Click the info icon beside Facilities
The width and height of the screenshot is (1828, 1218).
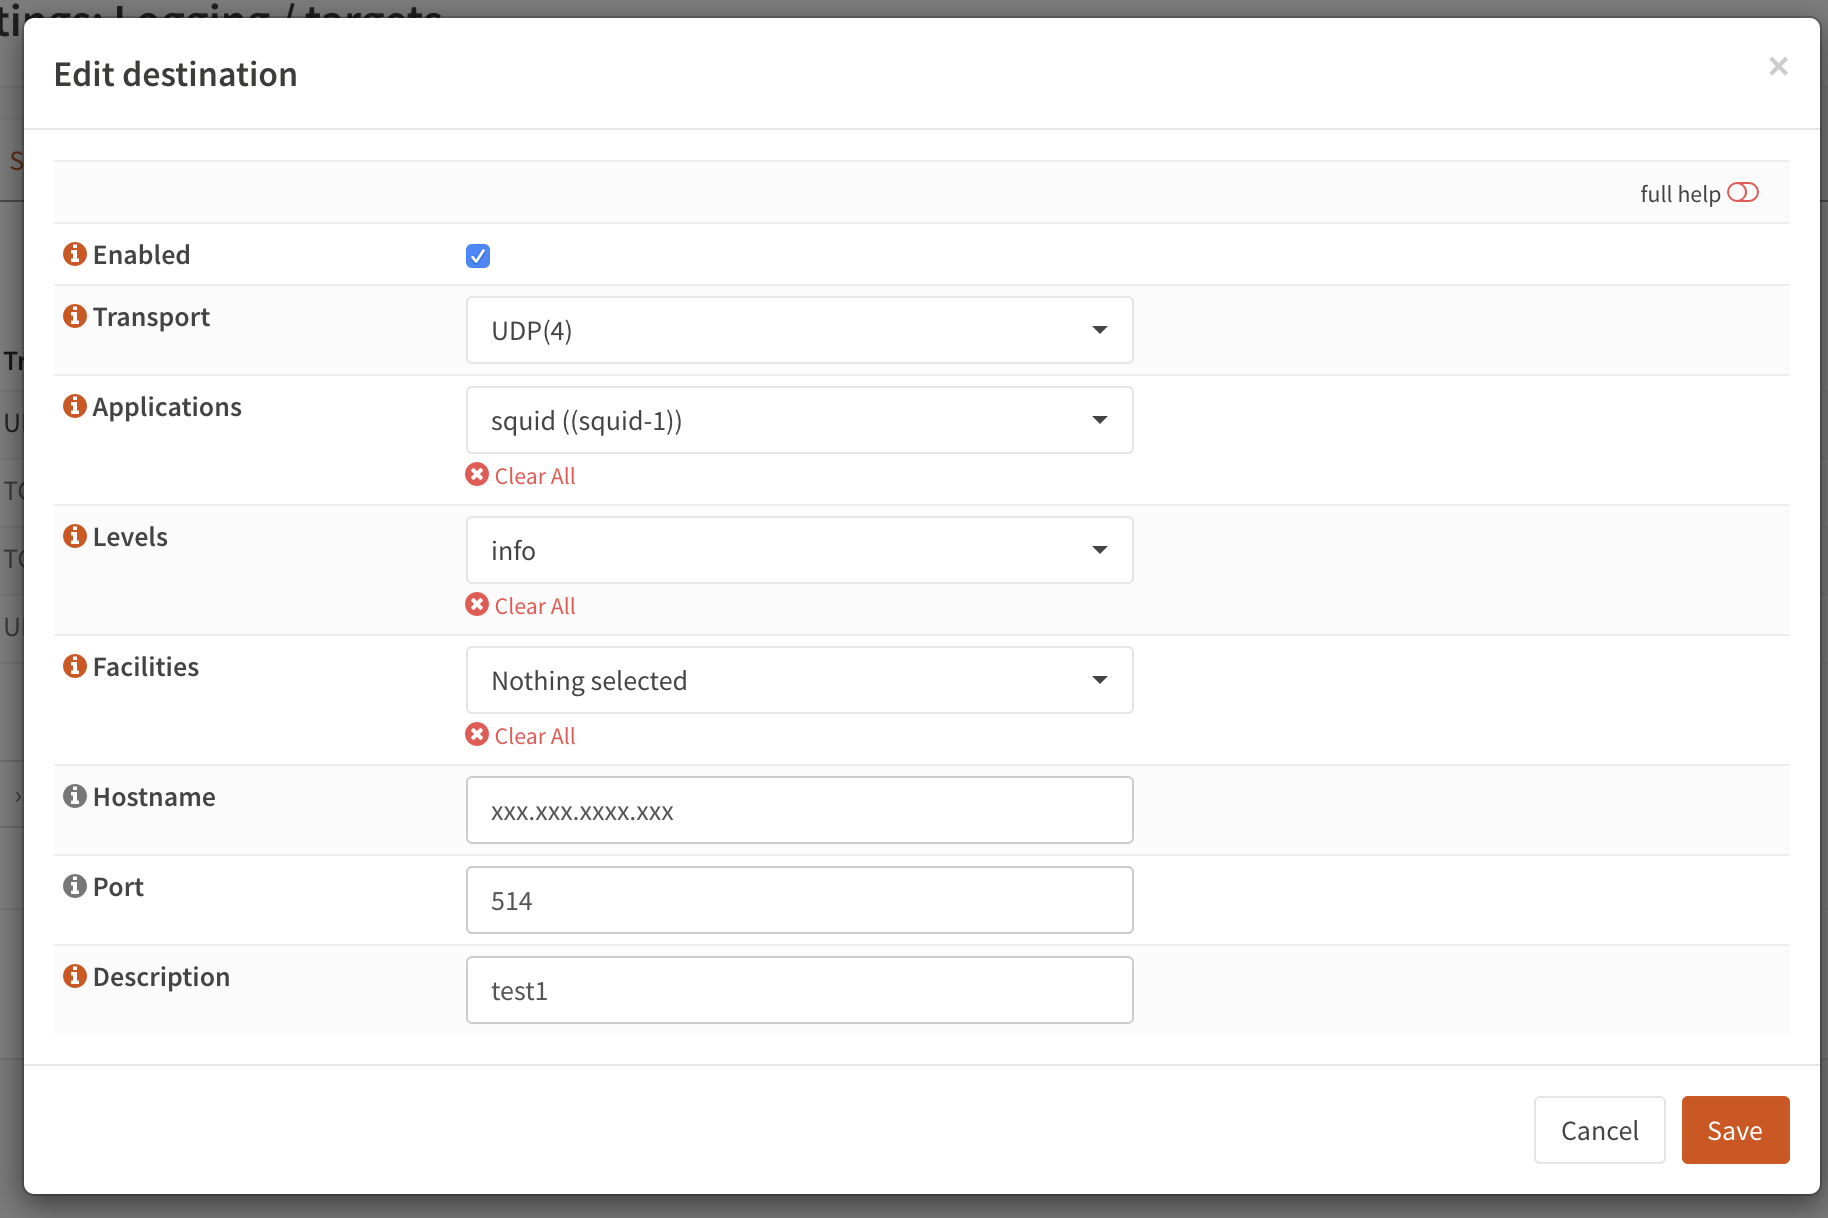click(x=75, y=666)
